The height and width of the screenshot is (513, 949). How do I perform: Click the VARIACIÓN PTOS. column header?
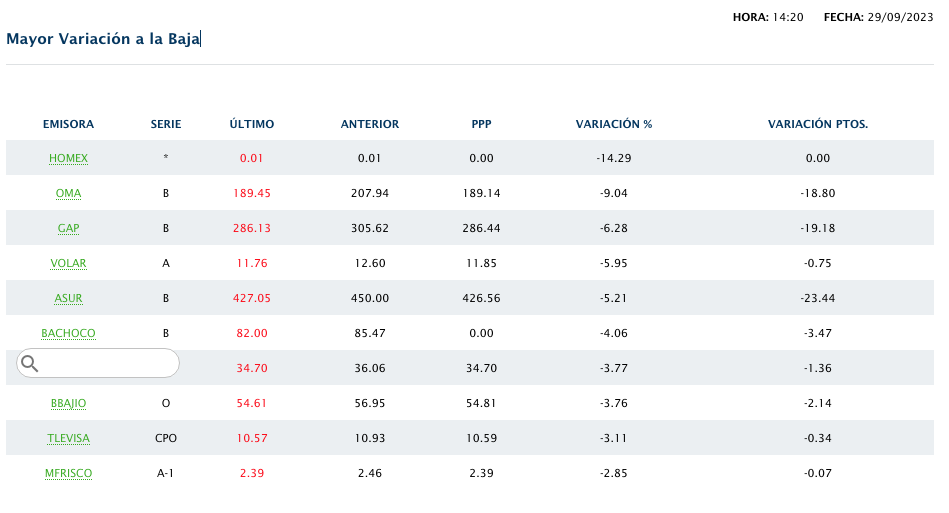tap(817, 124)
